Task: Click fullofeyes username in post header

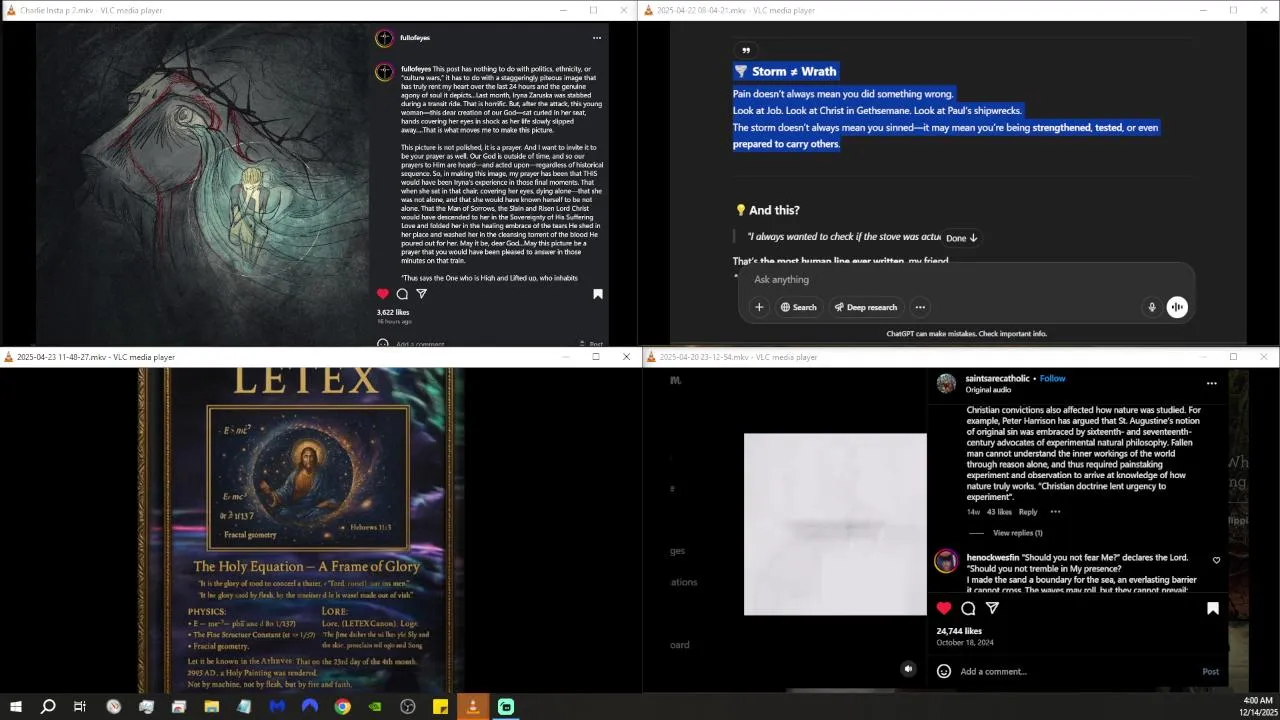Action: [x=415, y=38]
